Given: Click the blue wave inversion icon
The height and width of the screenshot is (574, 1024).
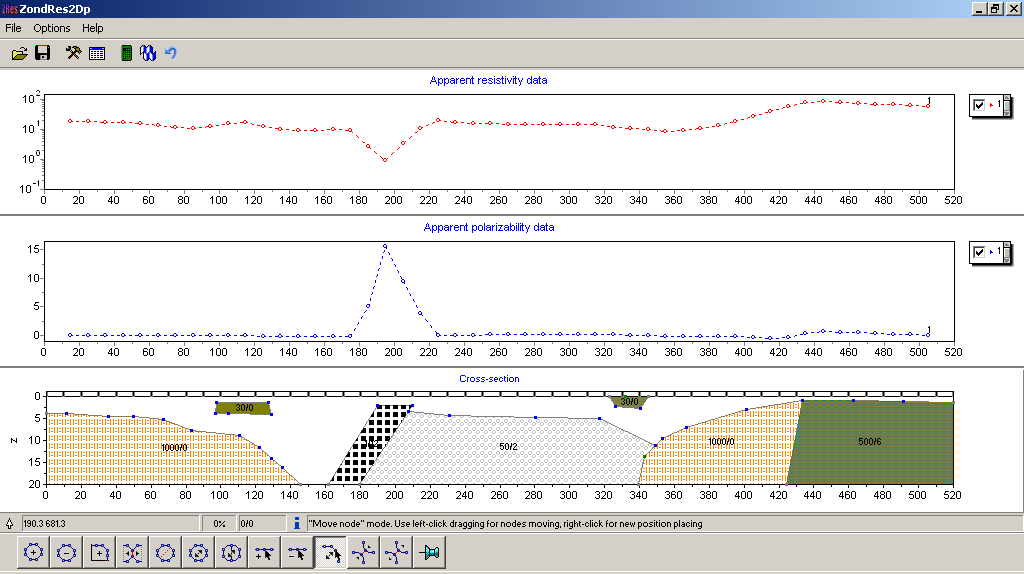Looking at the screenshot, I should pos(148,53).
